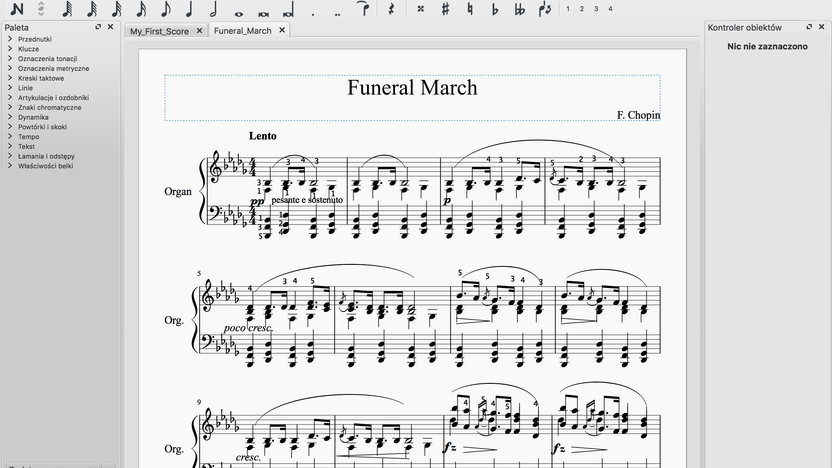
Task: Select the pesante e sostenuto expression text
Action: pos(307,200)
